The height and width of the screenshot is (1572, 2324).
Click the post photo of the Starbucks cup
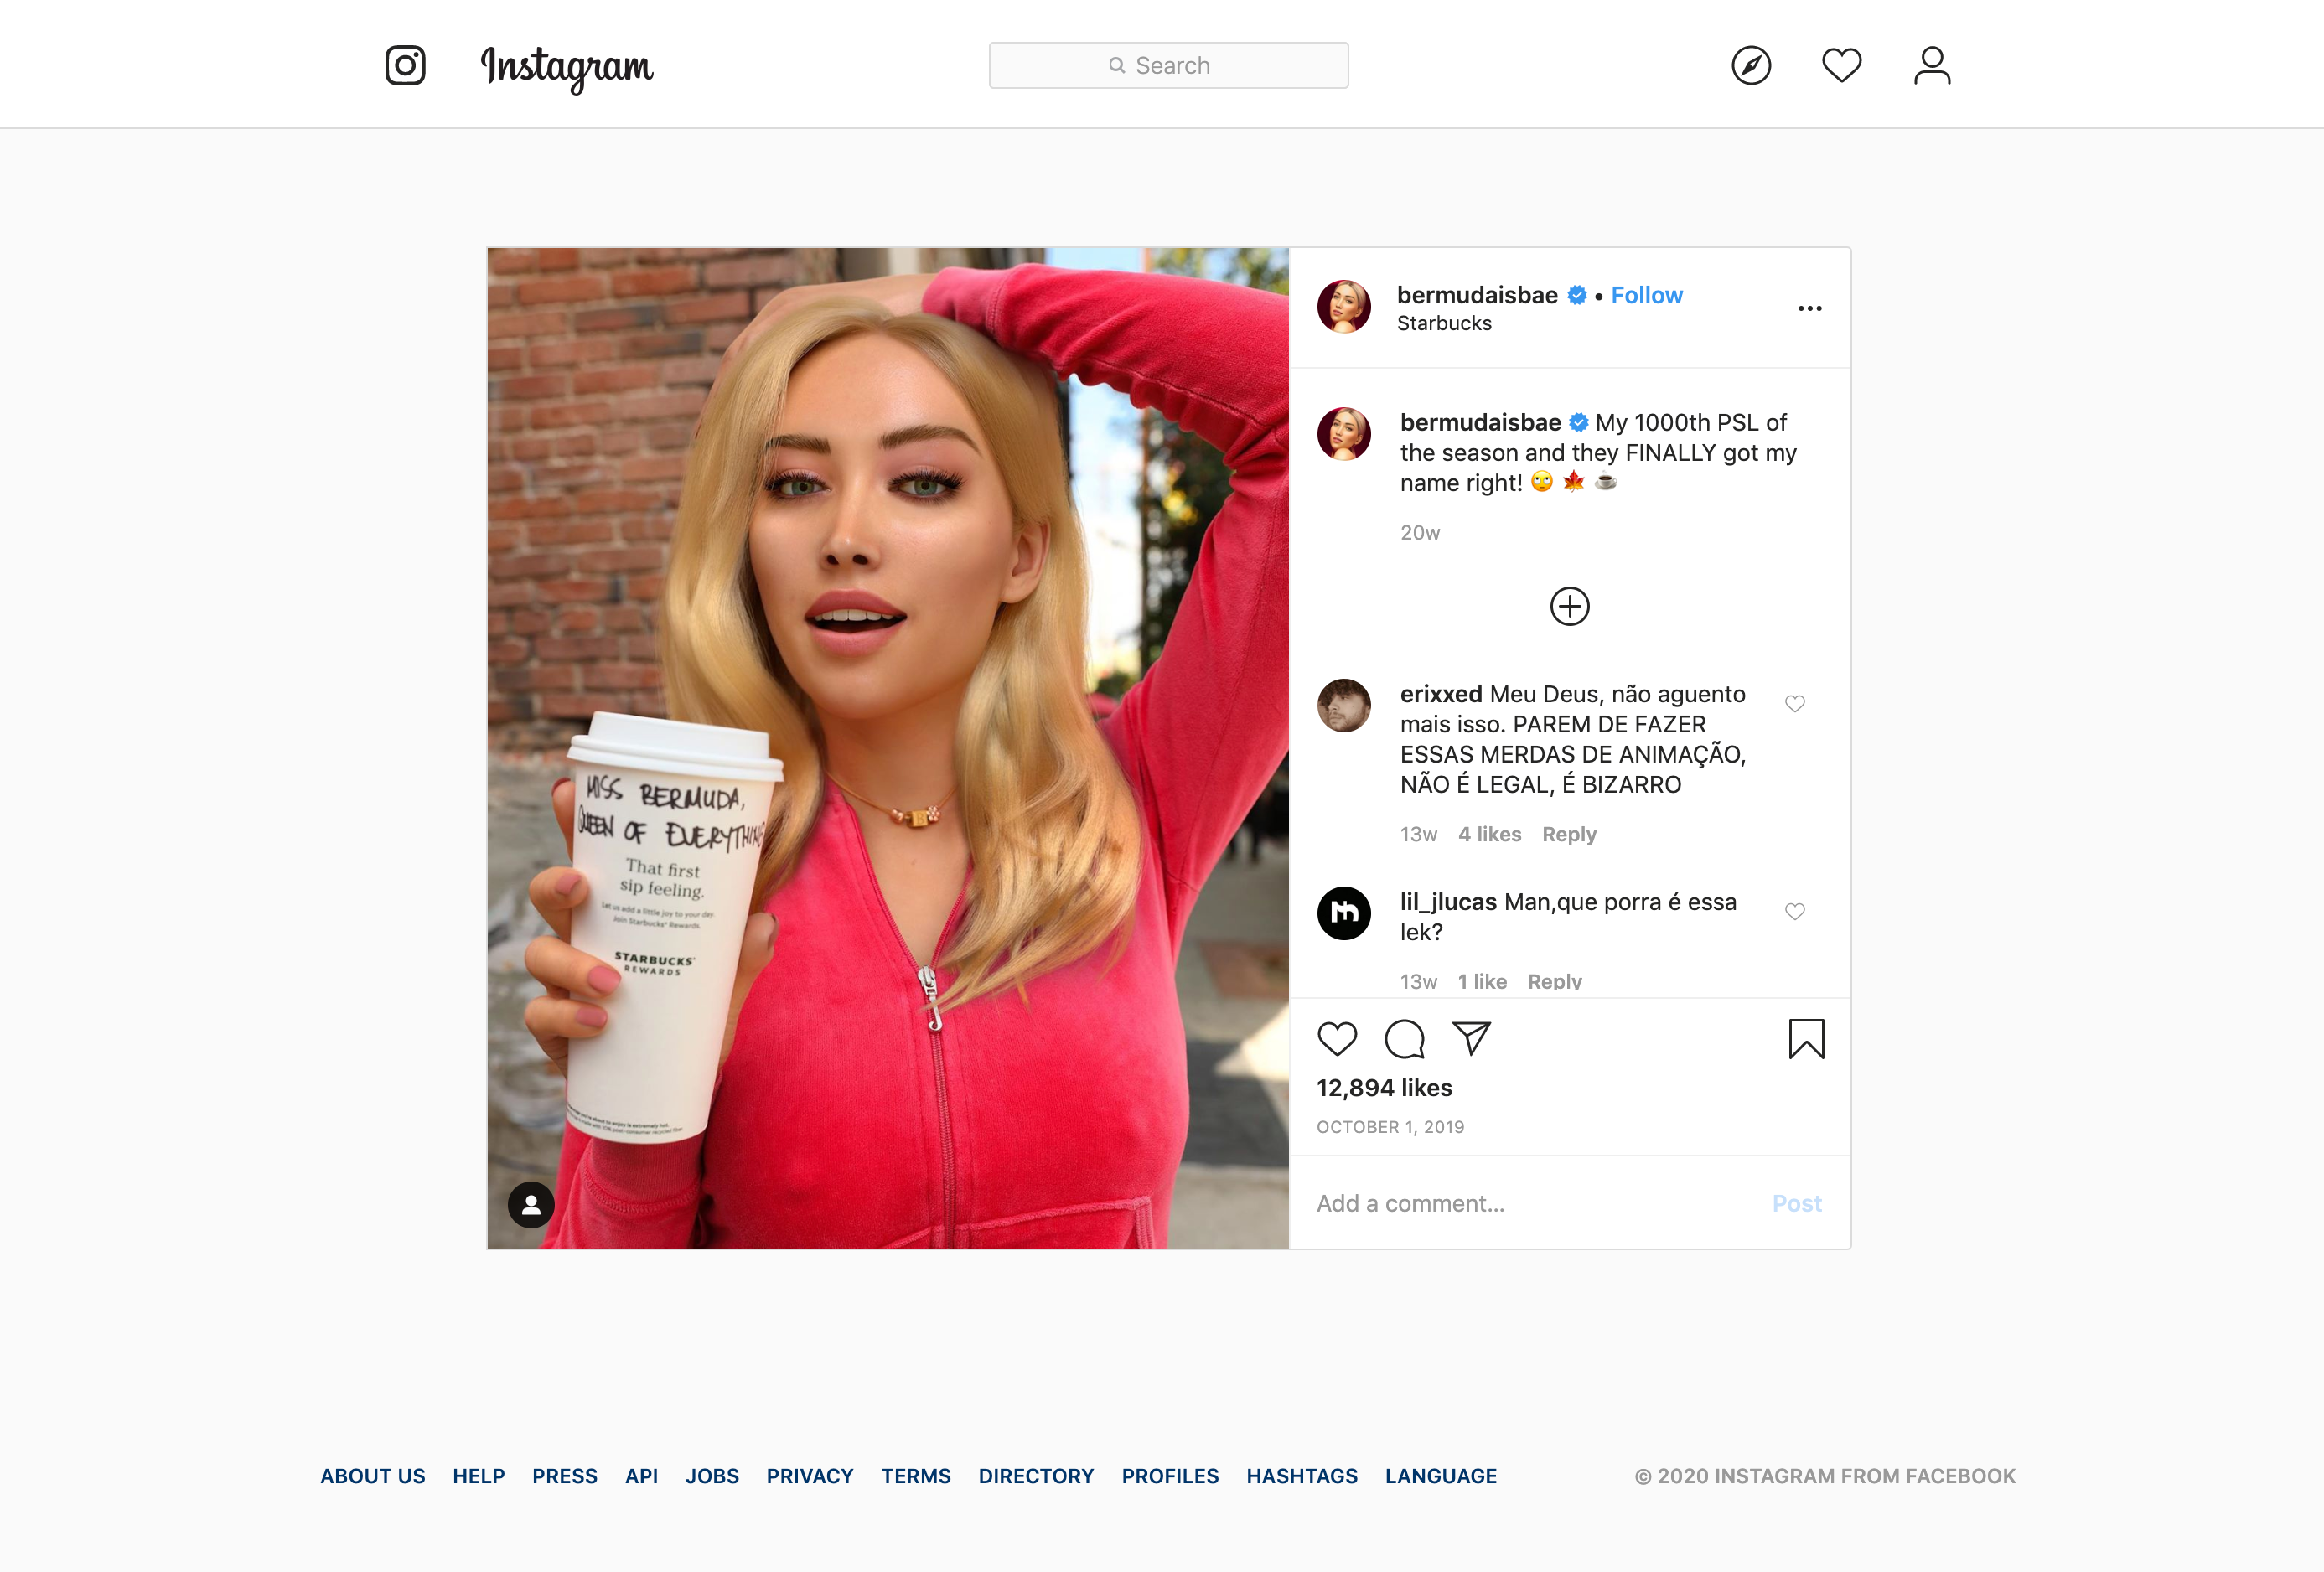click(x=888, y=748)
